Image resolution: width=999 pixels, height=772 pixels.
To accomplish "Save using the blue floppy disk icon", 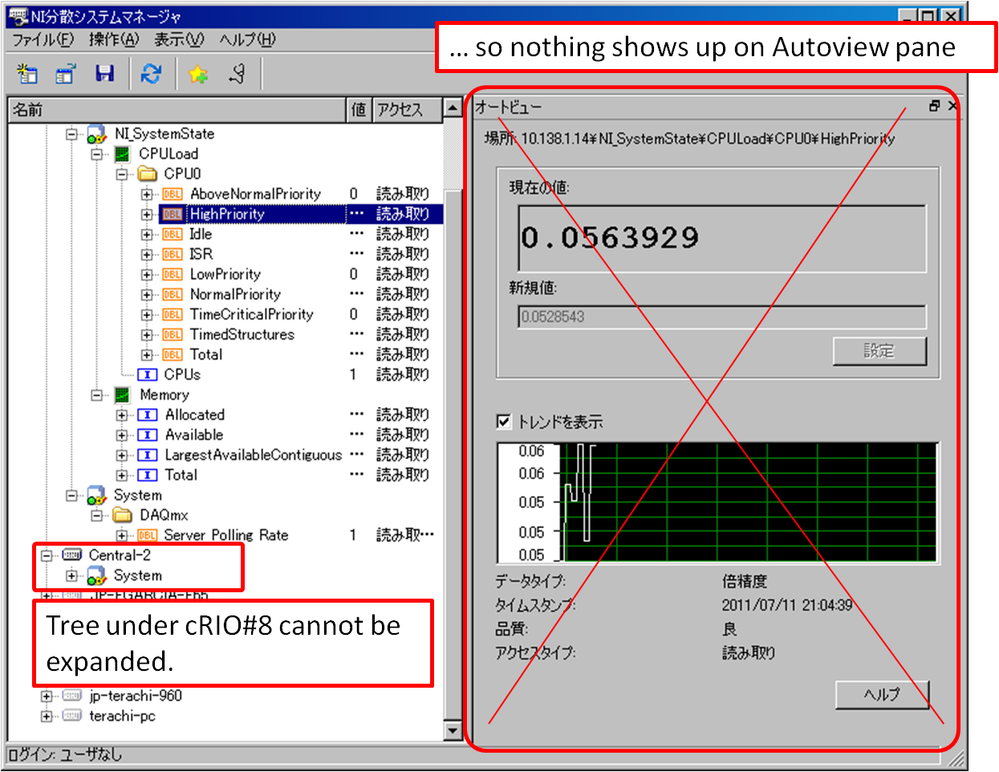I will [104, 74].
